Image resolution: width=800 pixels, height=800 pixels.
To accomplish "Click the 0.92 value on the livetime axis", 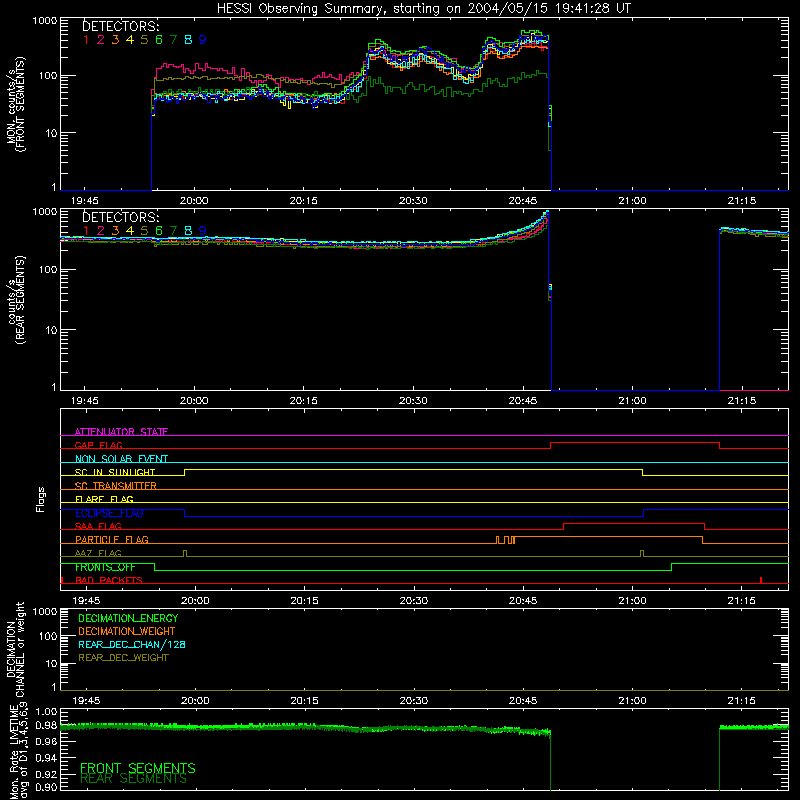I will pyautogui.click(x=46, y=774).
